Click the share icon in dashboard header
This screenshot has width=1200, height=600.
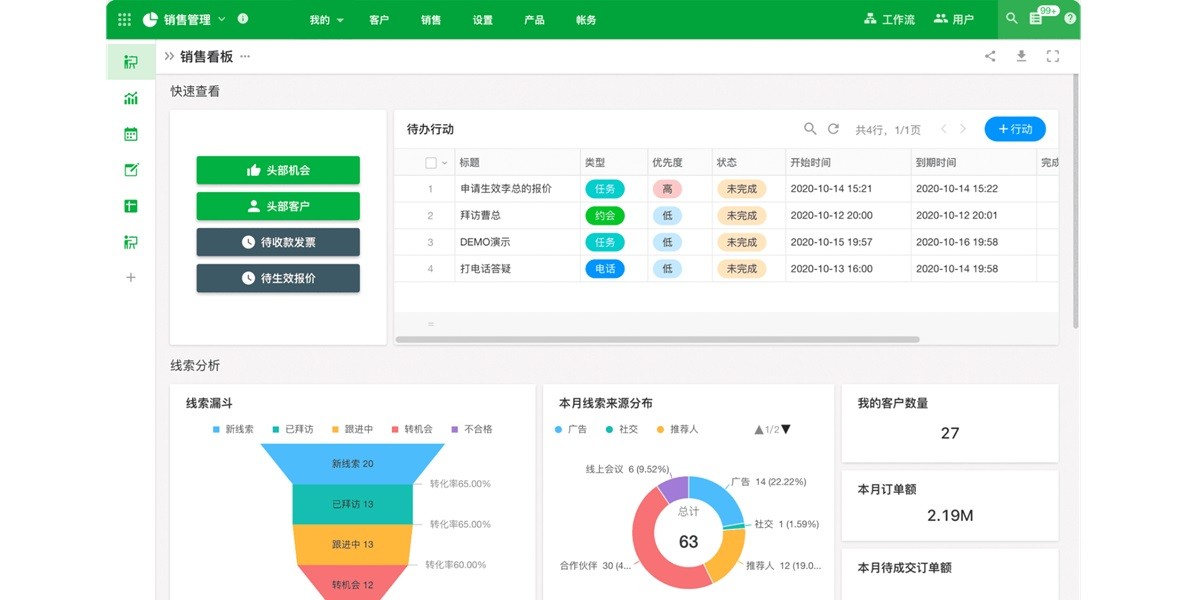tap(990, 56)
